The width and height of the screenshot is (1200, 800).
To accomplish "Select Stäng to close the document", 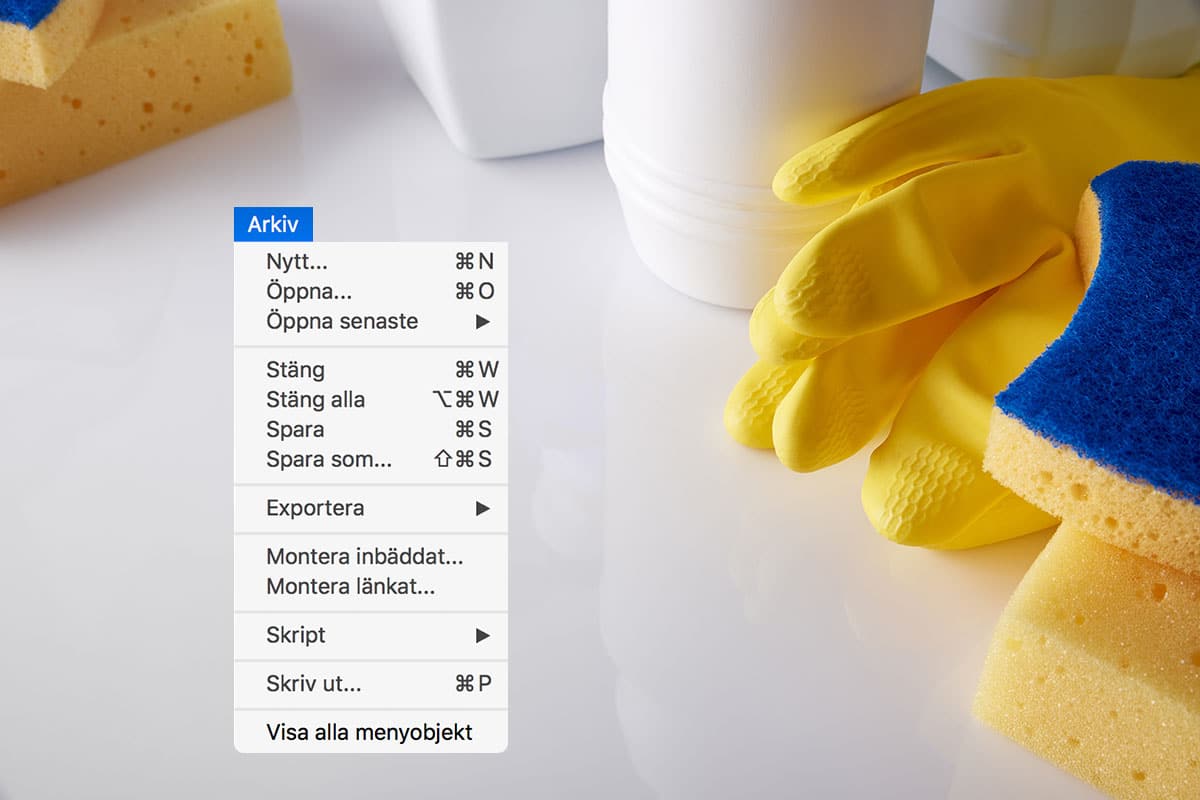I will click(x=371, y=370).
